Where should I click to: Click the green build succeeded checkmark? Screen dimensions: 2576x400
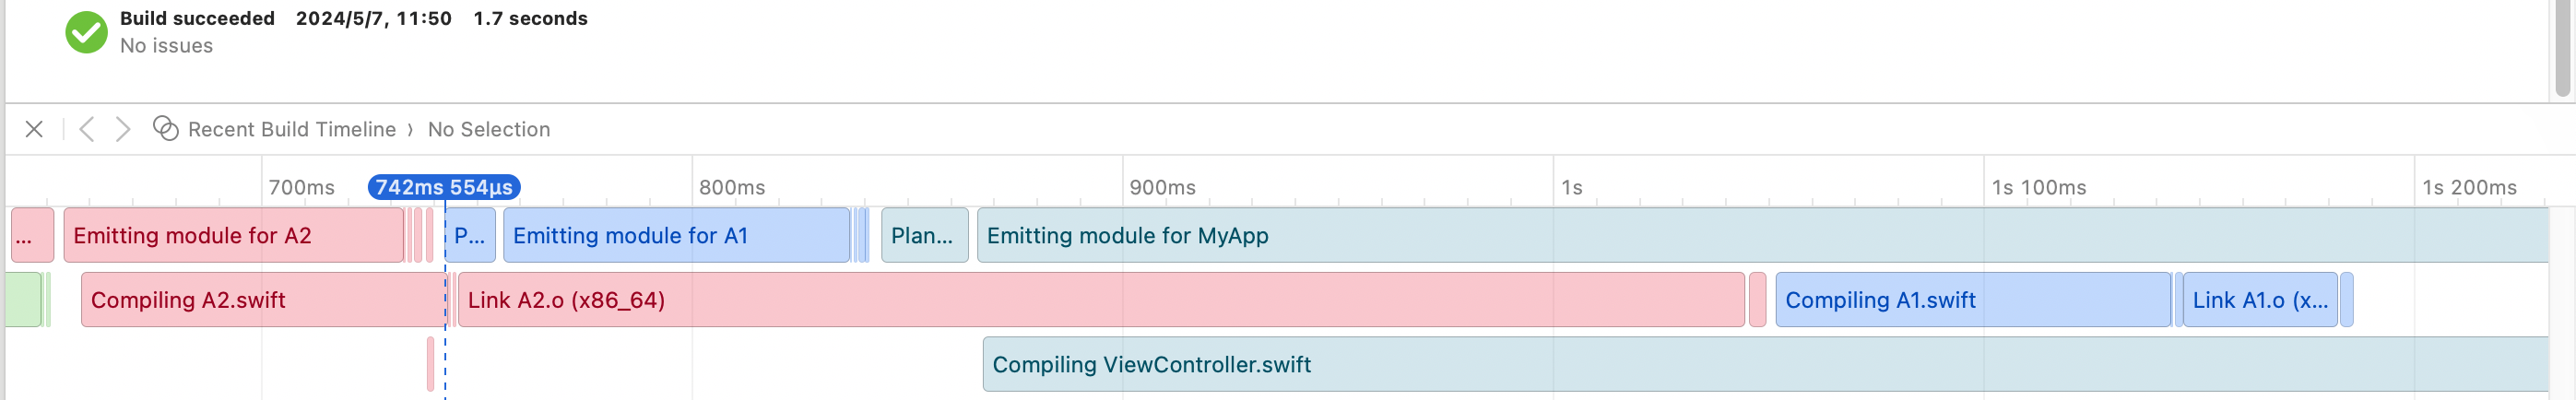point(87,32)
